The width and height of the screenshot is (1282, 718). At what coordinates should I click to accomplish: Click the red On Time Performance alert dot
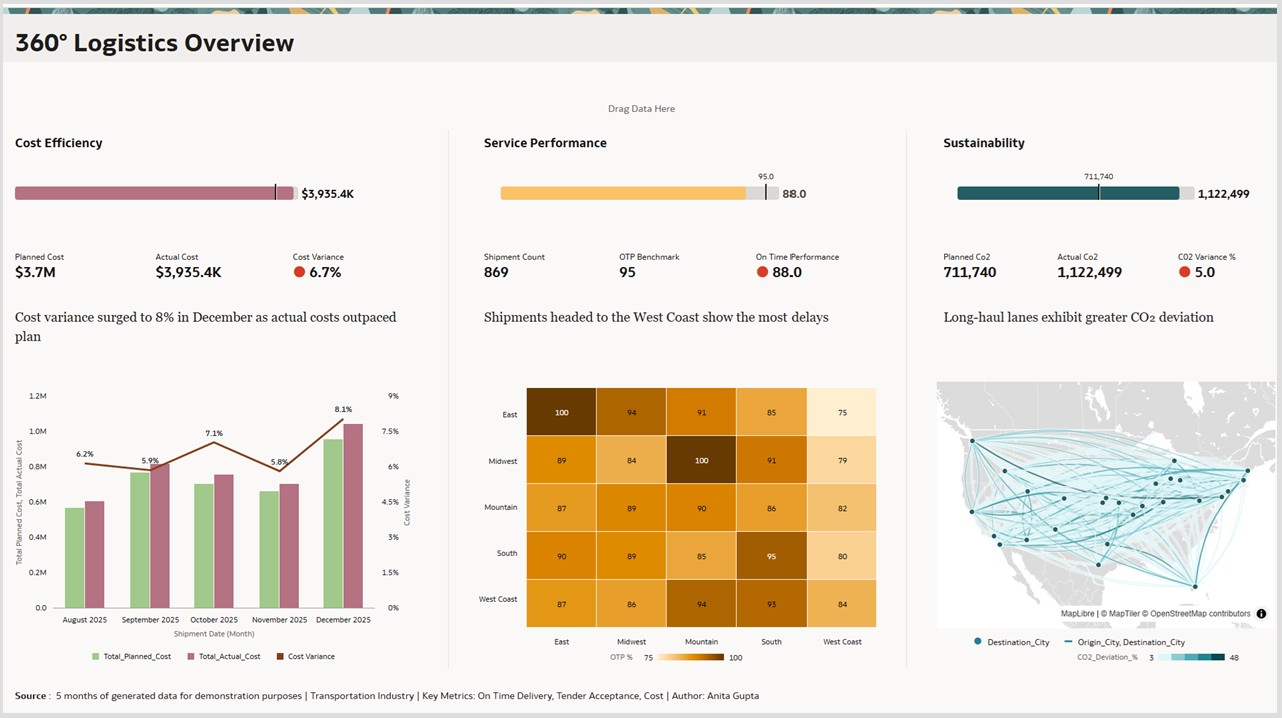click(762, 270)
